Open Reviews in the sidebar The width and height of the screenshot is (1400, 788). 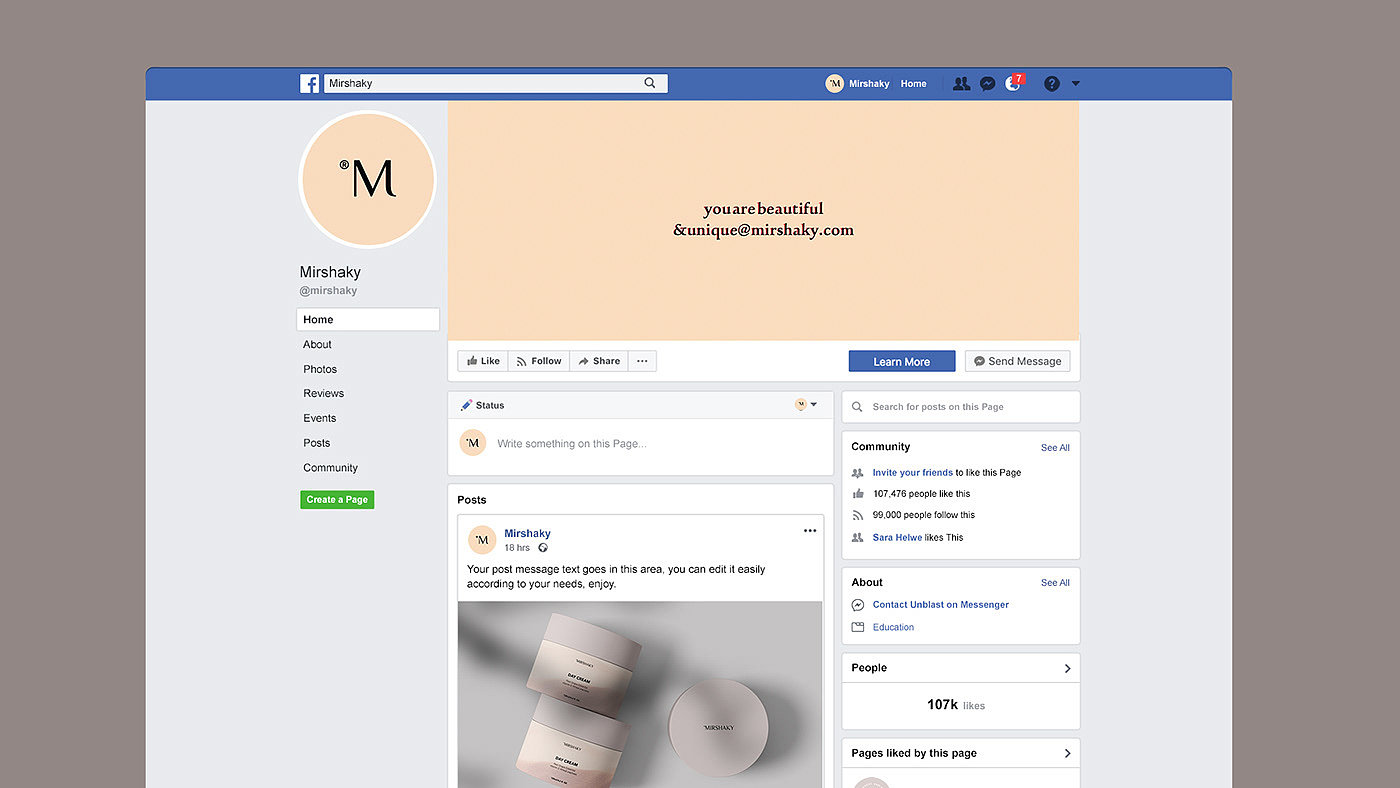tap(323, 394)
